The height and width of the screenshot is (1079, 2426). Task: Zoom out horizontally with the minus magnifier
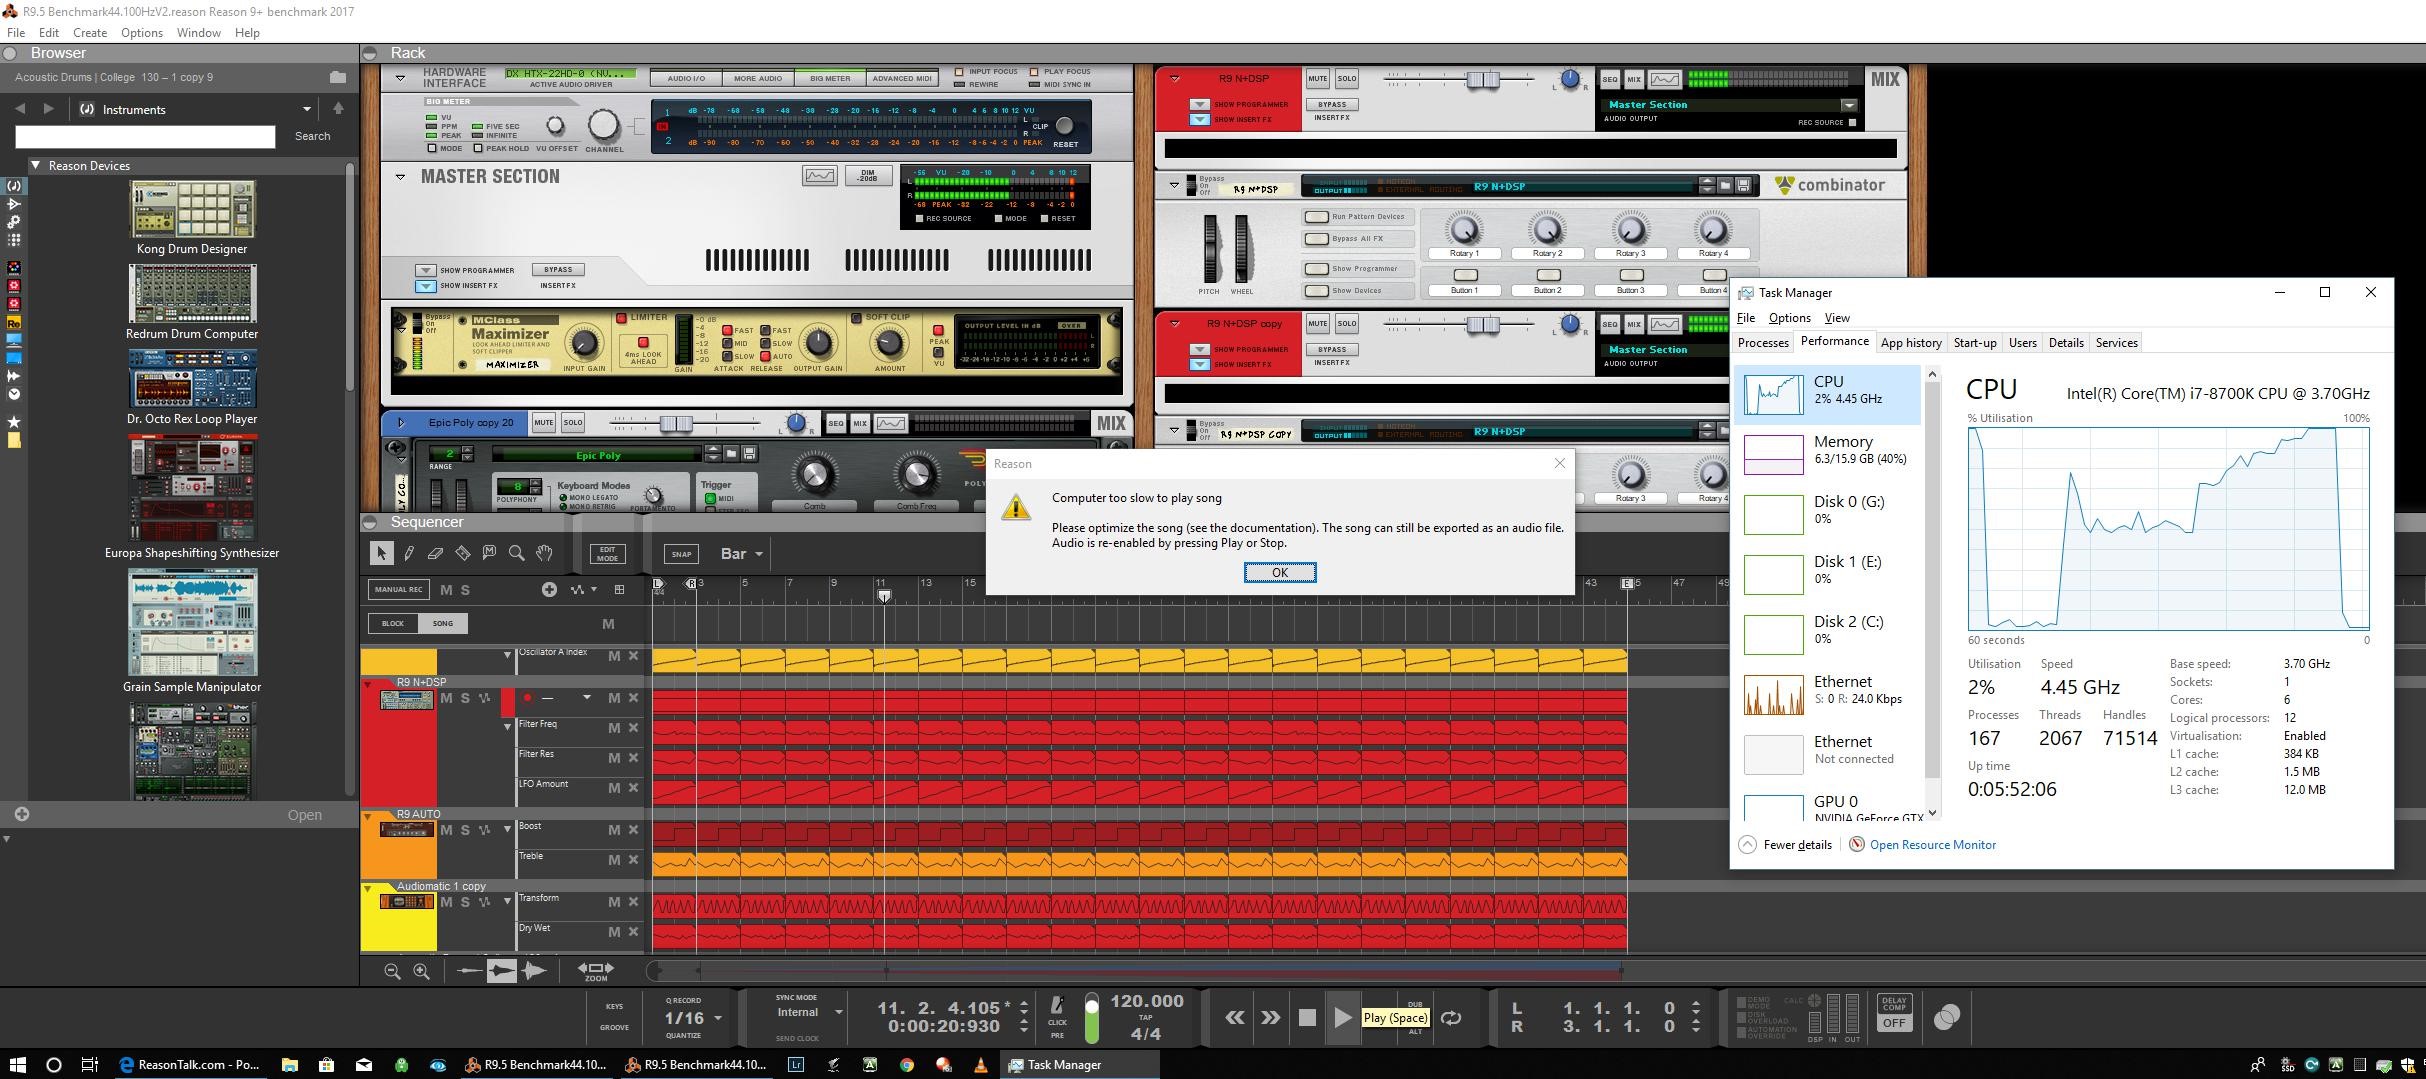[x=392, y=970]
